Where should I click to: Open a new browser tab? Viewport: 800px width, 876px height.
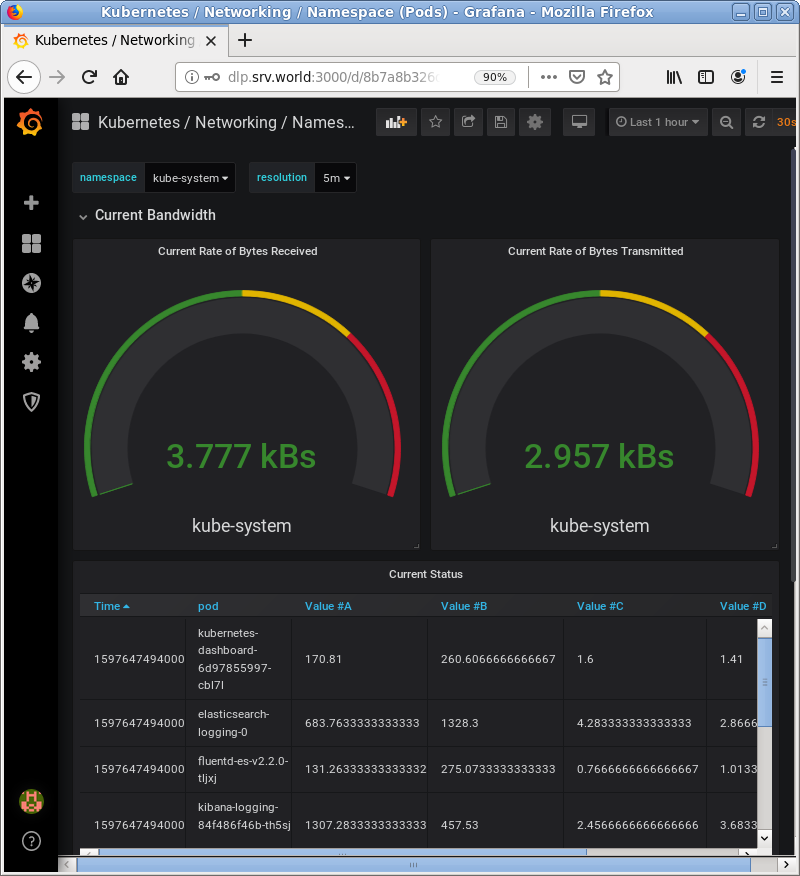click(x=245, y=40)
